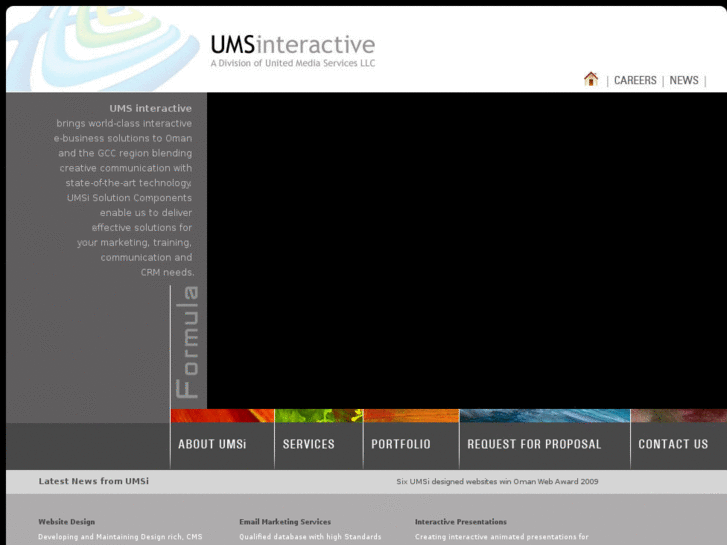This screenshot has width=727, height=545.
Task: Click the Interactive Presentations heading
Action: point(460,522)
